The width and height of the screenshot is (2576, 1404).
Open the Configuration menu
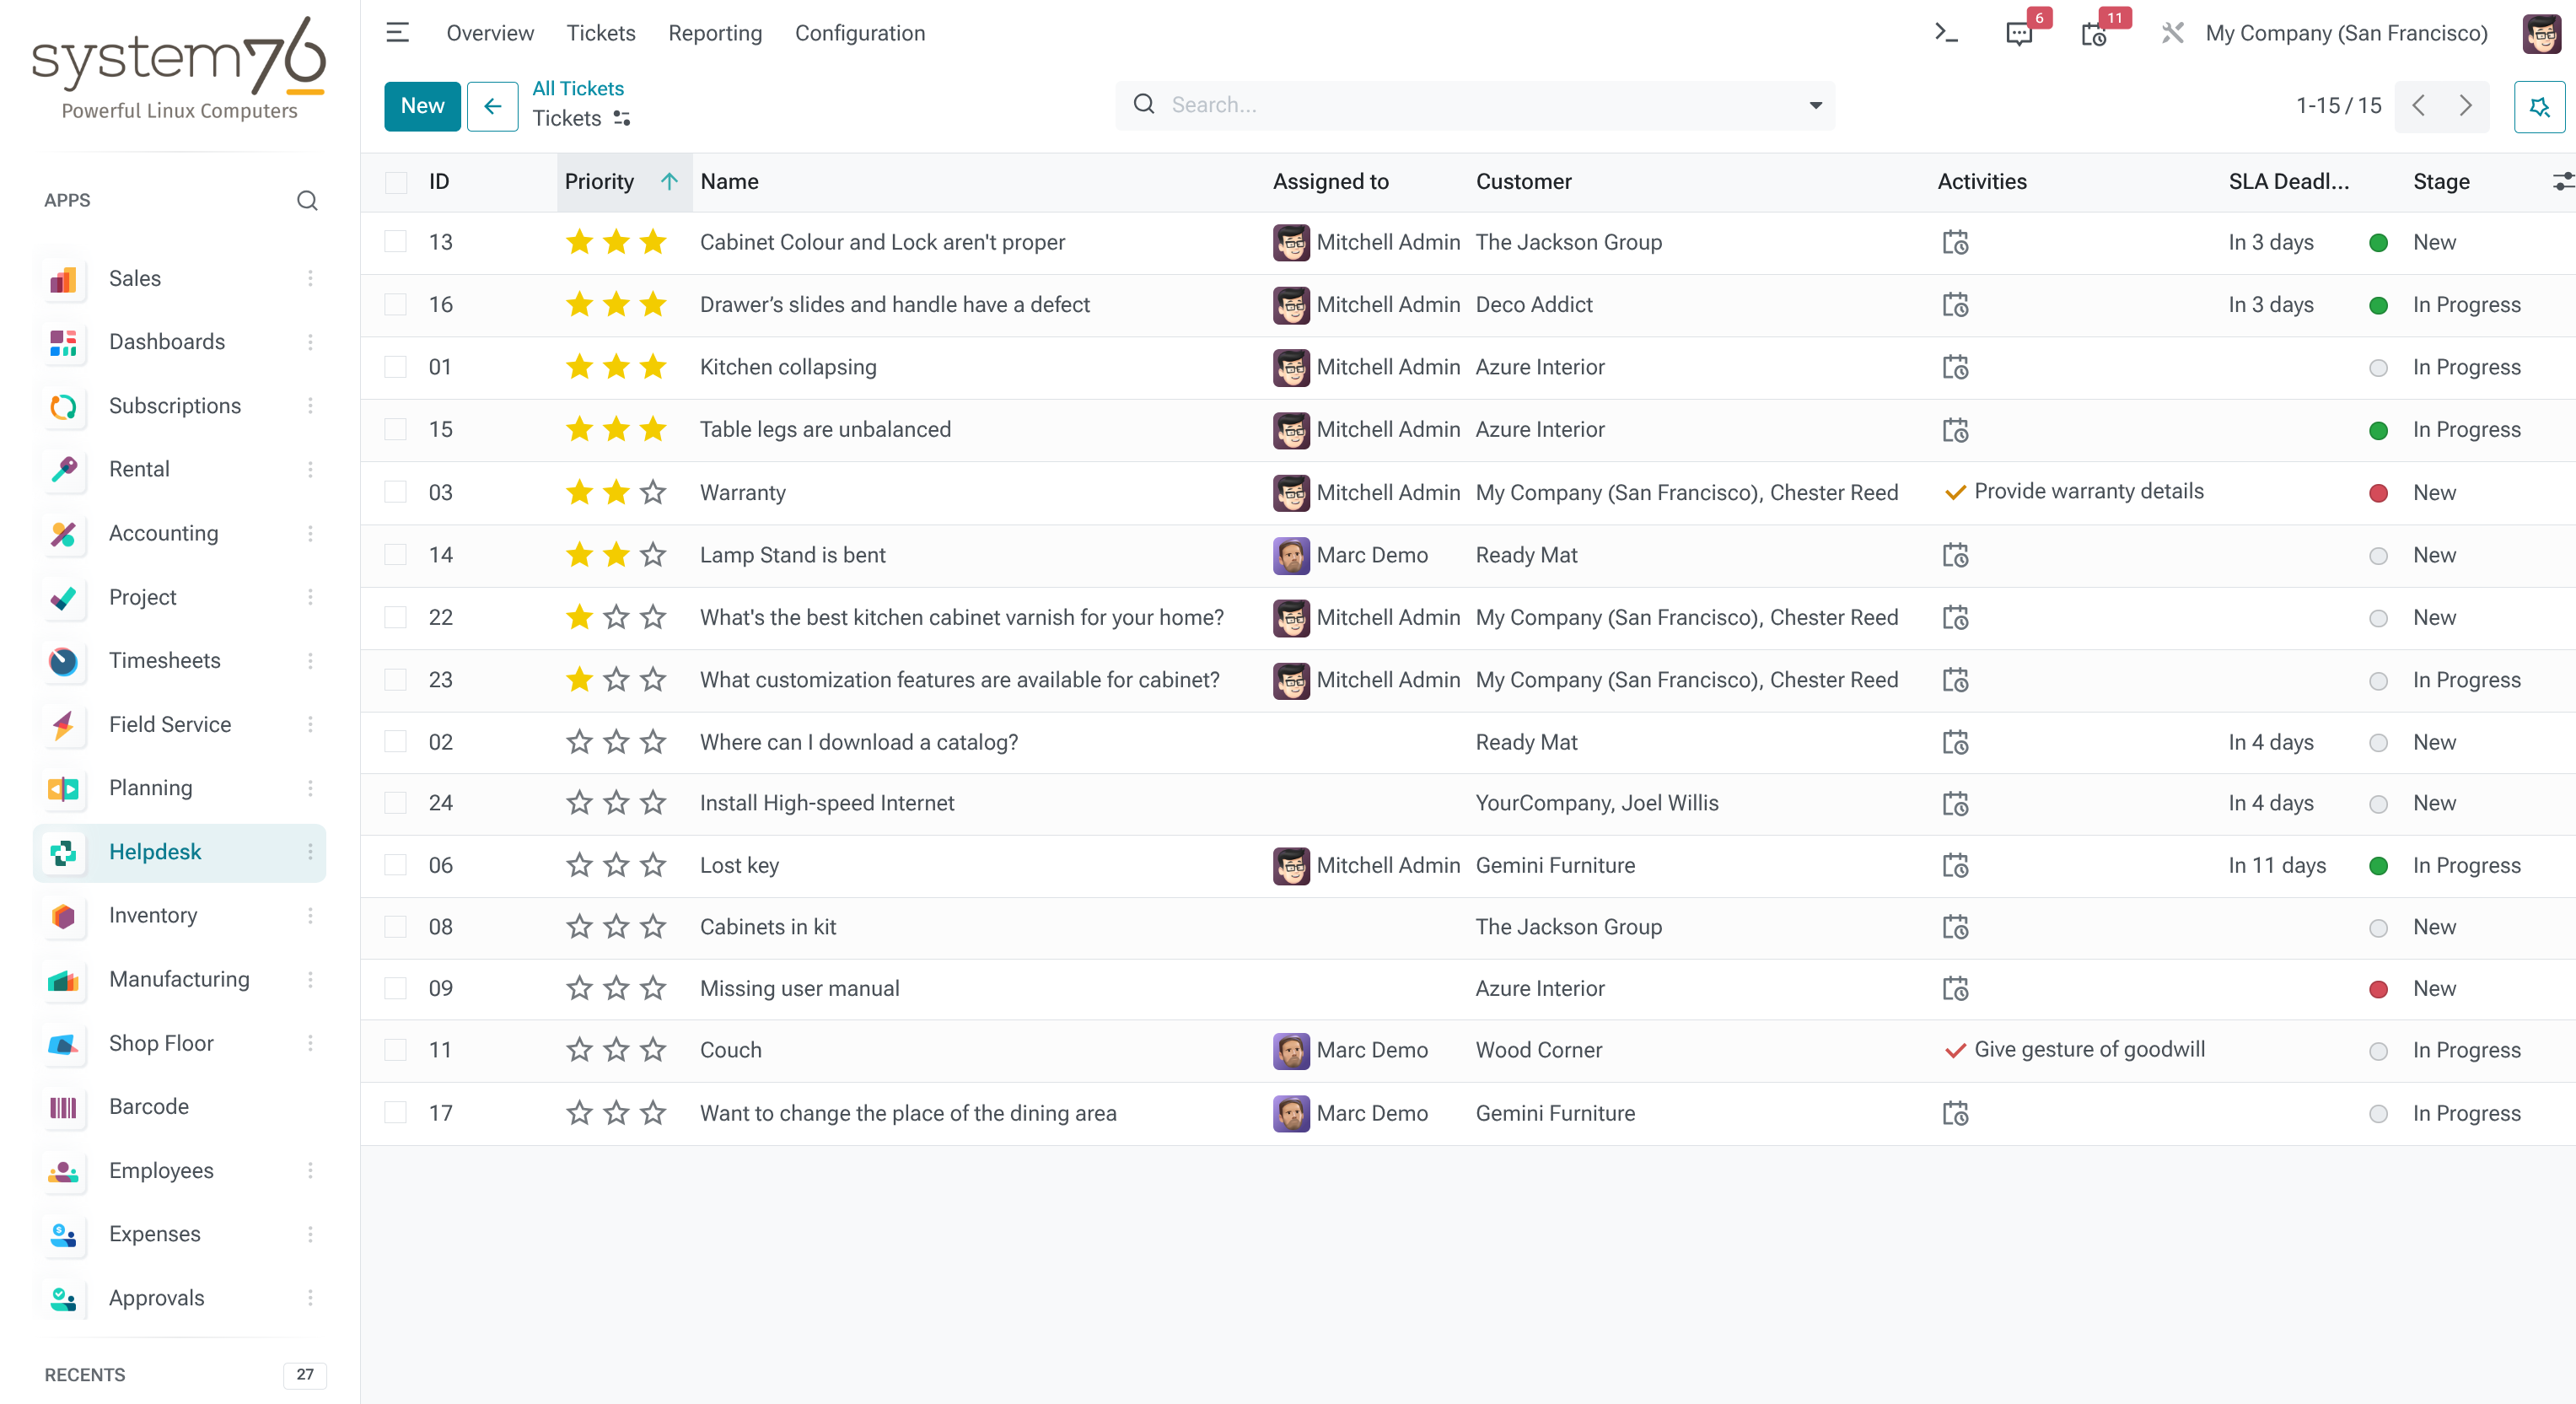(x=860, y=33)
